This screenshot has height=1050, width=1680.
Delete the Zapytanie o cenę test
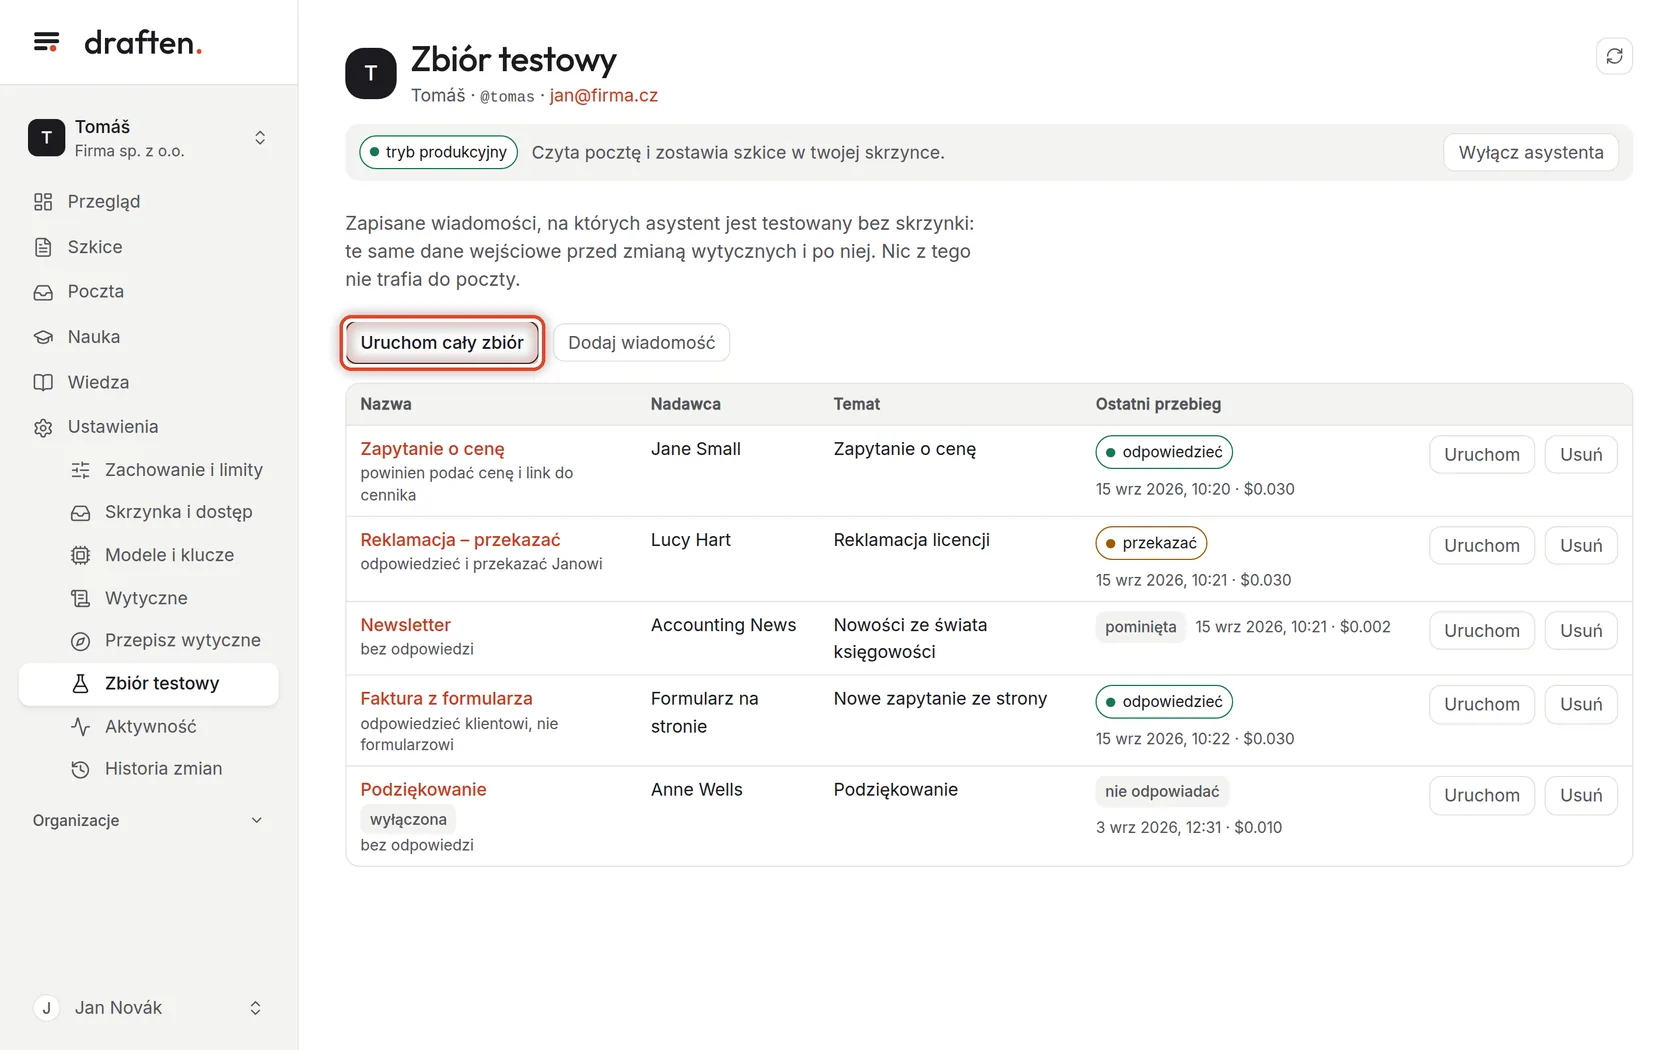pyautogui.click(x=1580, y=455)
